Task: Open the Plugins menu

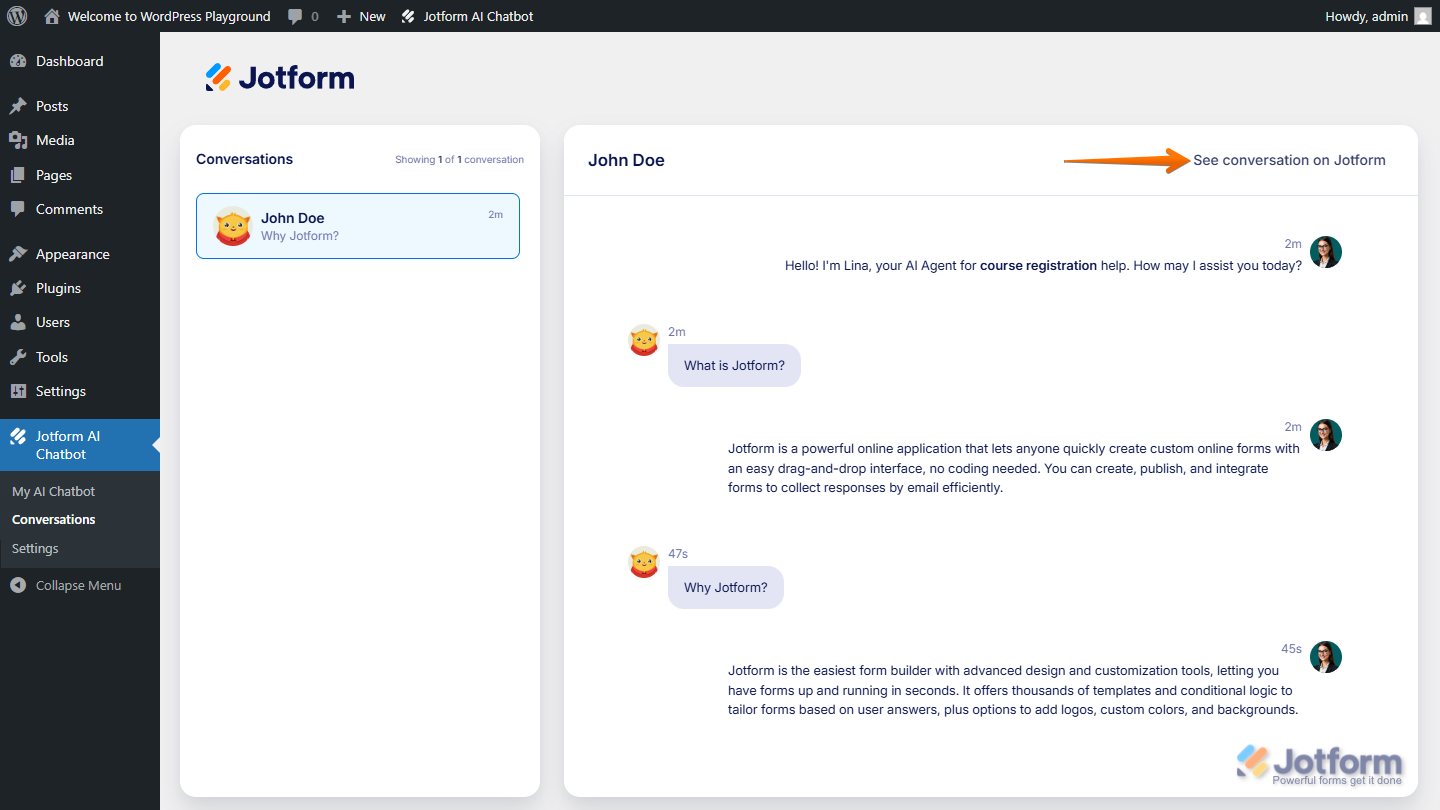Action: pos(80,288)
